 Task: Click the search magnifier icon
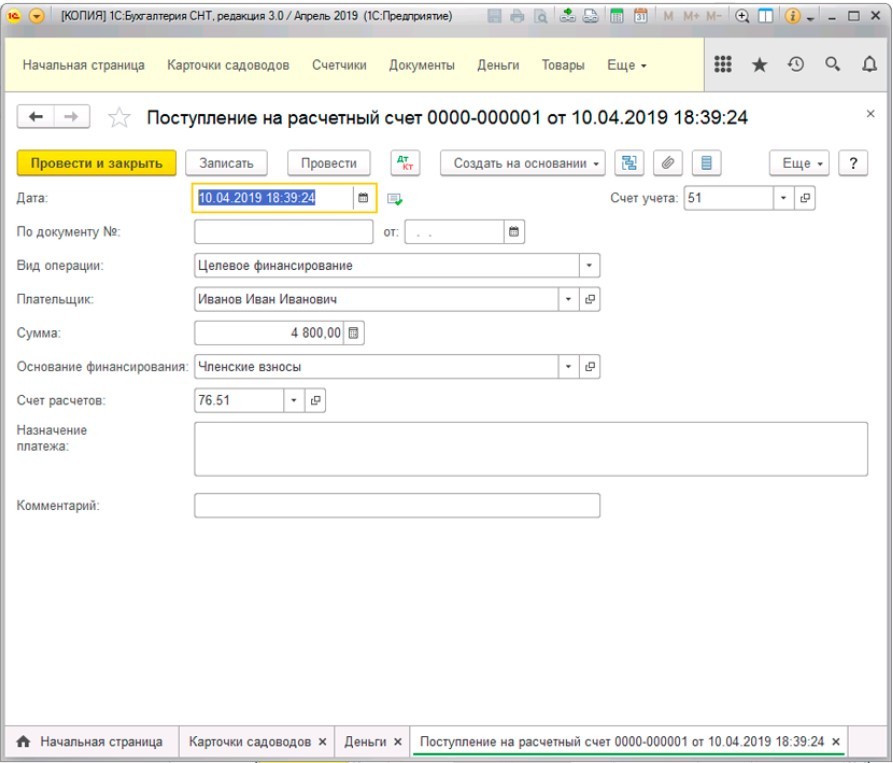(832, 65)
